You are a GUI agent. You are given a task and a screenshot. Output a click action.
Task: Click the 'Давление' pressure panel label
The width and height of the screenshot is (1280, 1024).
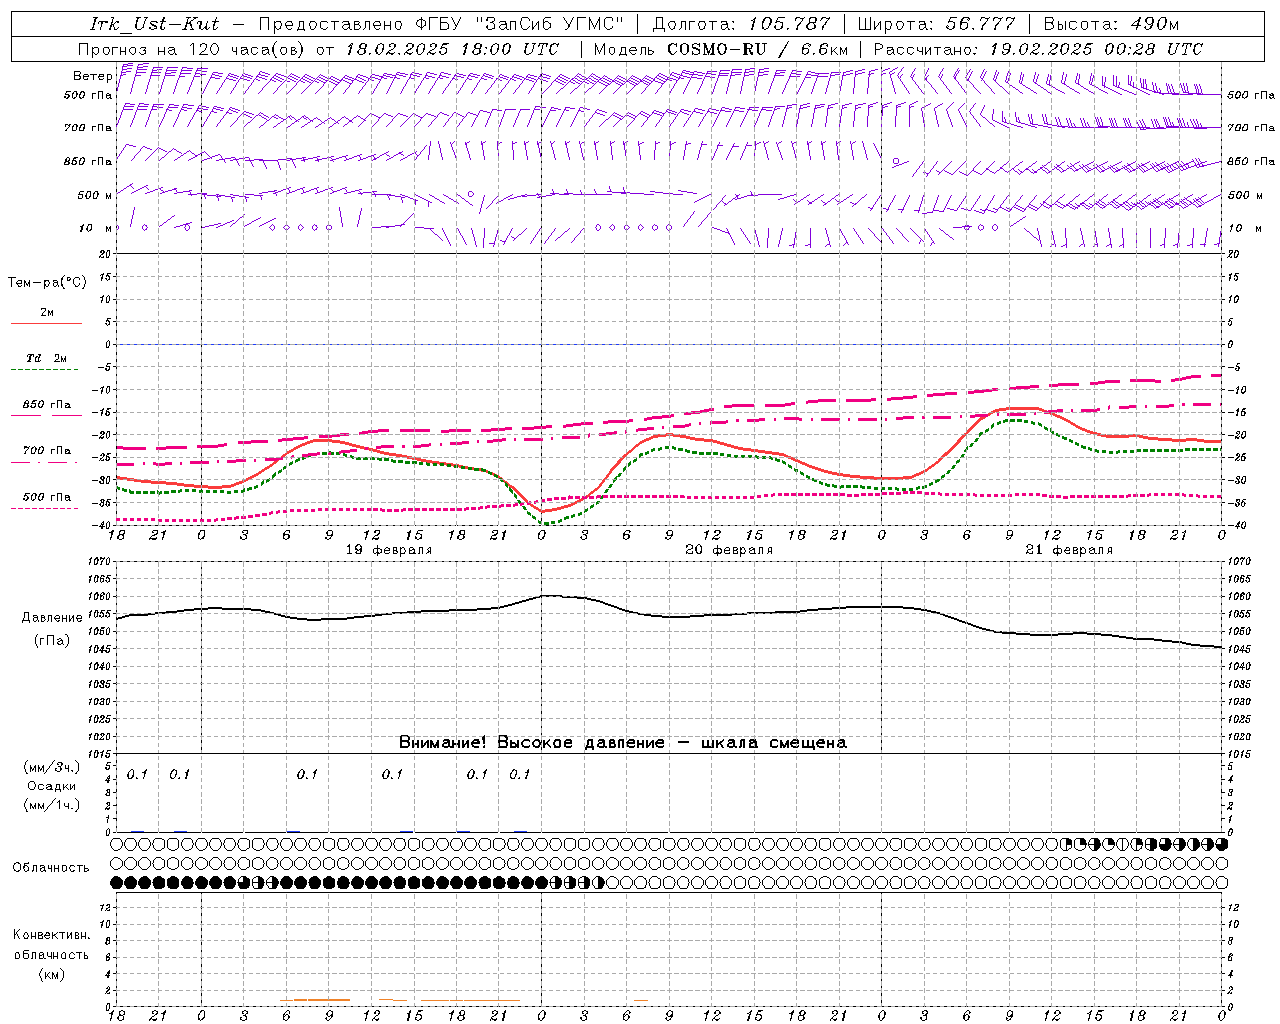pos(52,618)
